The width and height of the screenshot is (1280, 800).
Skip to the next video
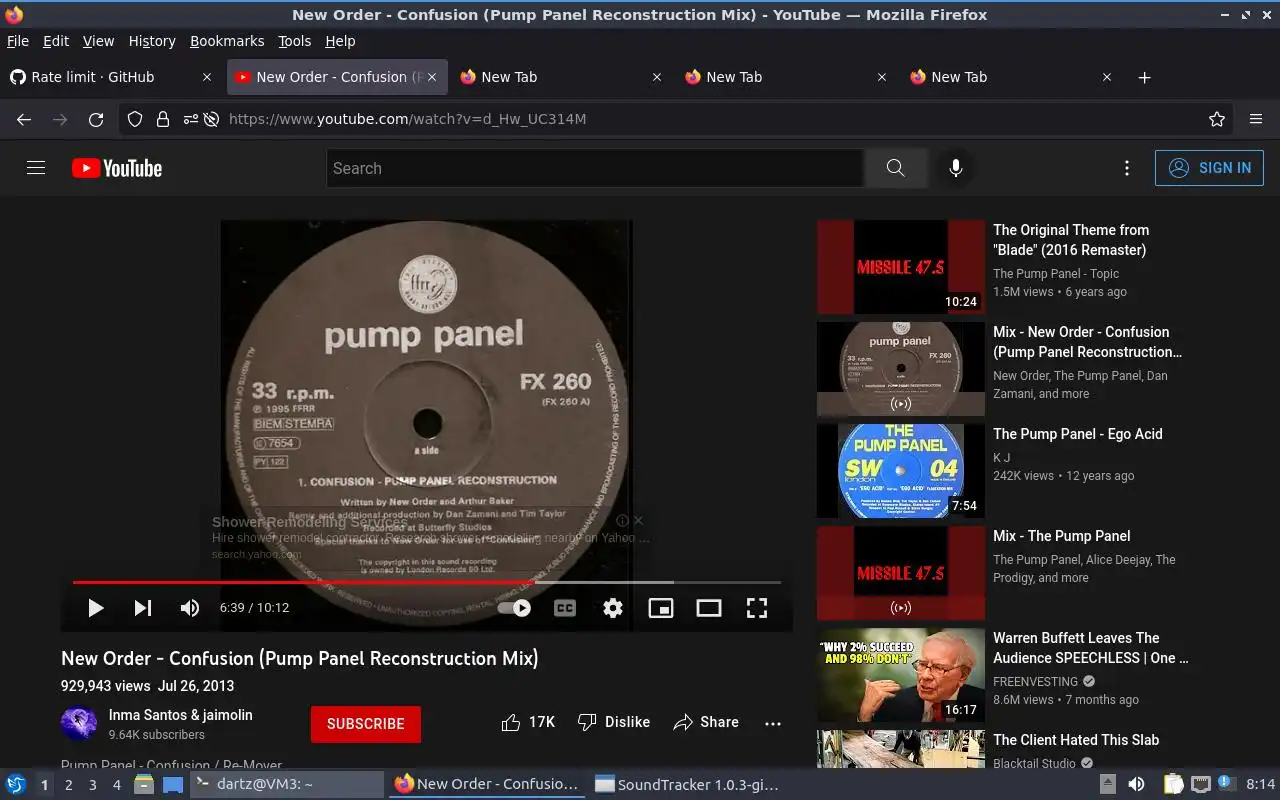click(x=143, y=608)
